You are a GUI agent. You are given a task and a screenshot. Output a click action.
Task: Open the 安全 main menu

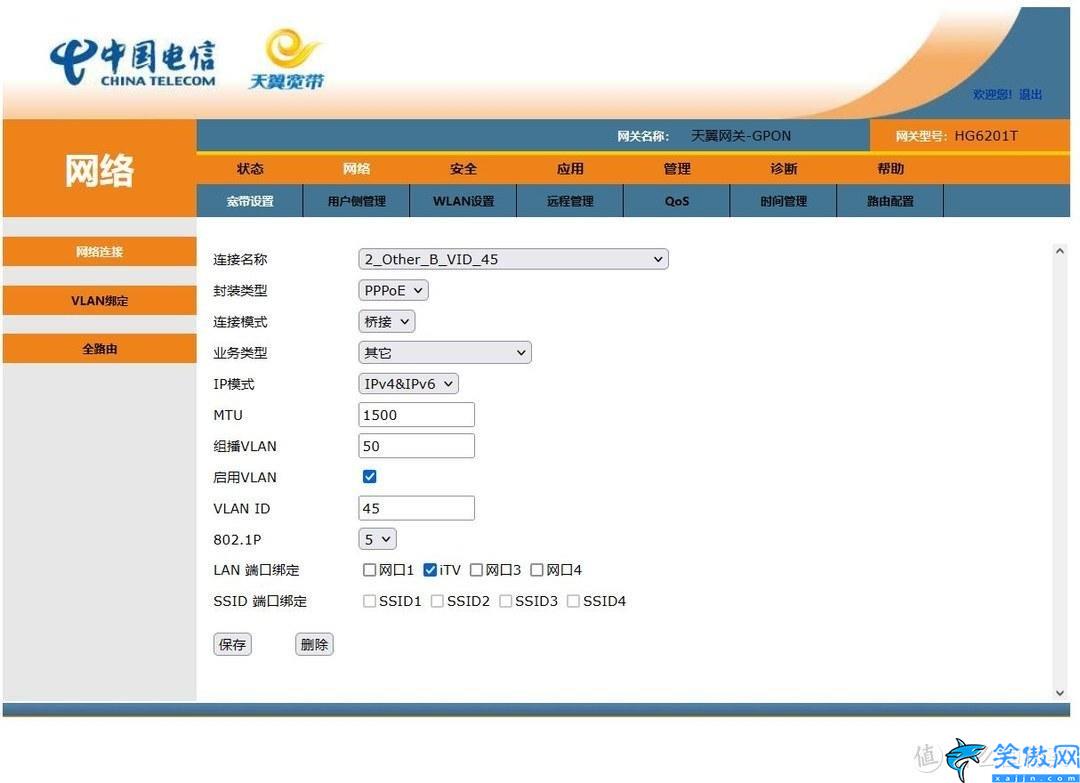tap(464, 169)
